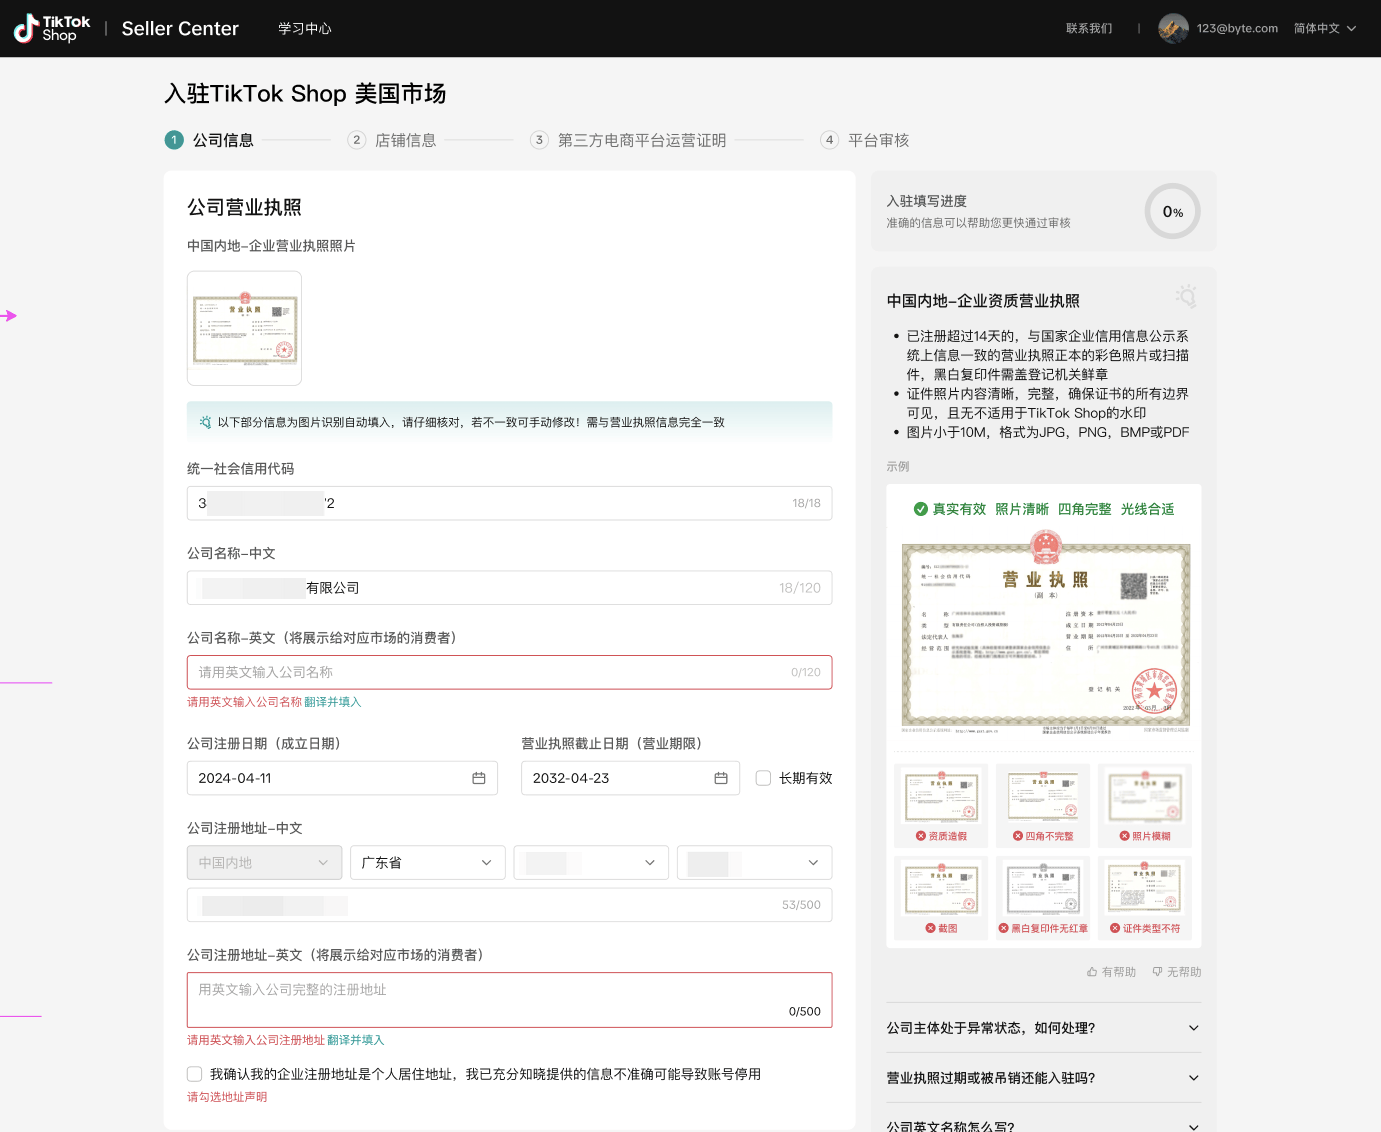Open the calendar for 公司注册日期
Screen dimensions: 1381x1132
click(479, 778)
